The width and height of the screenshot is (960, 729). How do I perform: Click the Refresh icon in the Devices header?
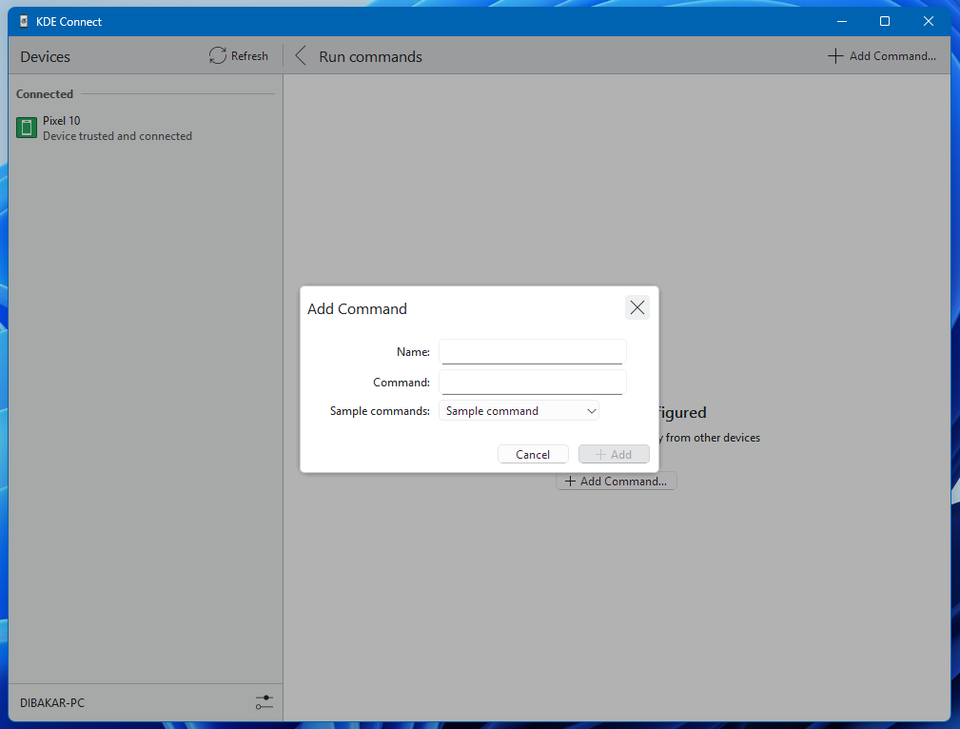pyautogui.click(x=216, y=55)
